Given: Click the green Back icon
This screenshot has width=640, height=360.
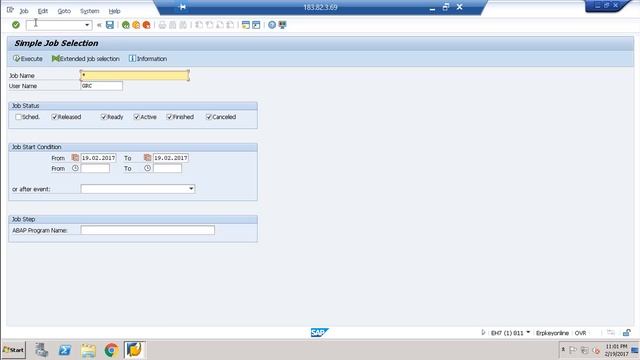Looking at the screenshot, I should (126, 25).
